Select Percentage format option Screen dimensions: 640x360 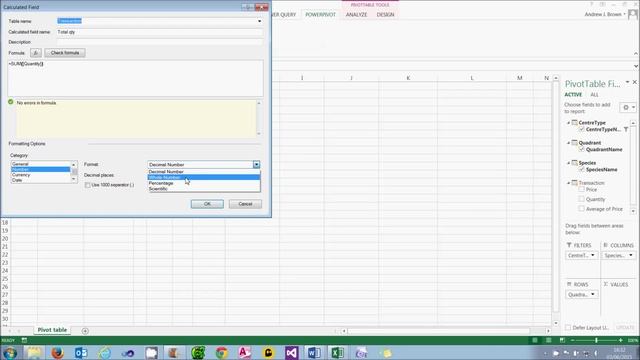[x=204, y=183]
